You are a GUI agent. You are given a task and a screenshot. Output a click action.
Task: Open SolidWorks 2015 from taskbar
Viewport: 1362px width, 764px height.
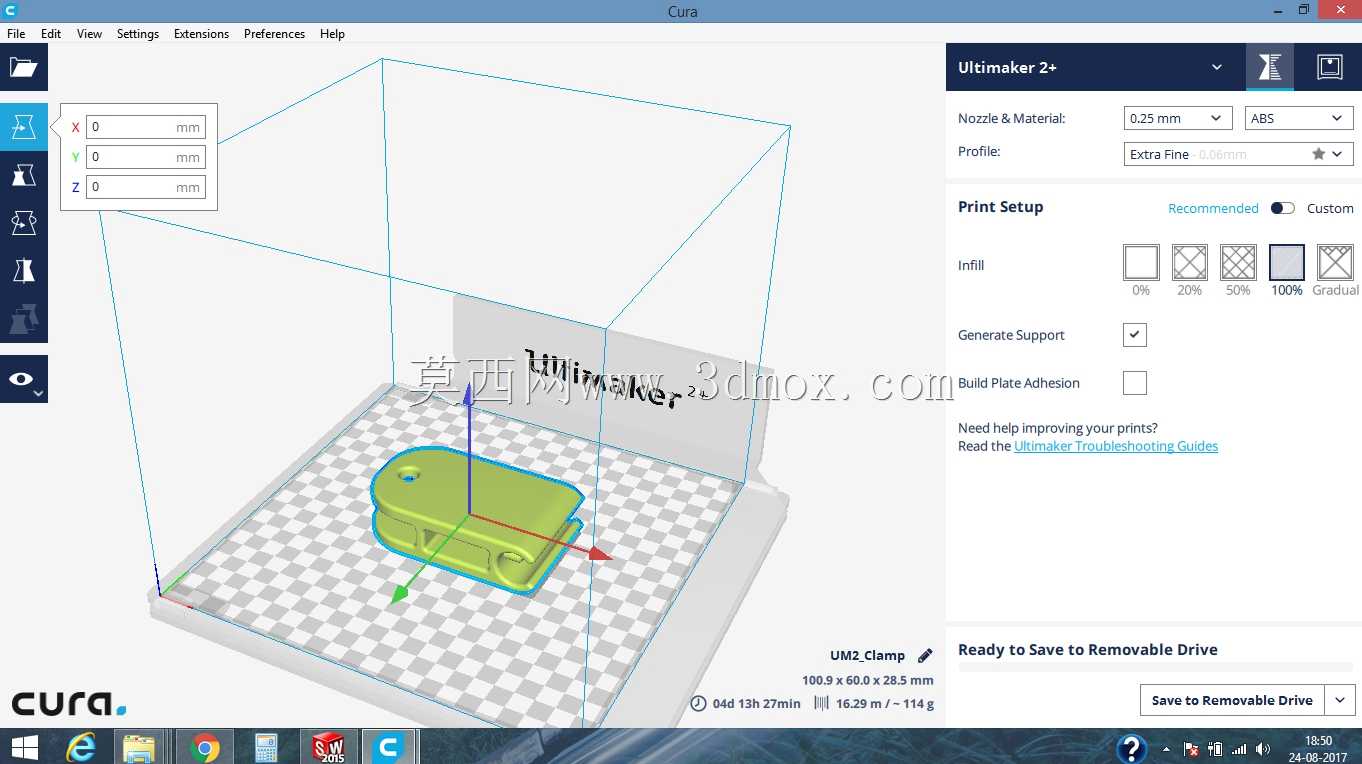click(329, 747)
